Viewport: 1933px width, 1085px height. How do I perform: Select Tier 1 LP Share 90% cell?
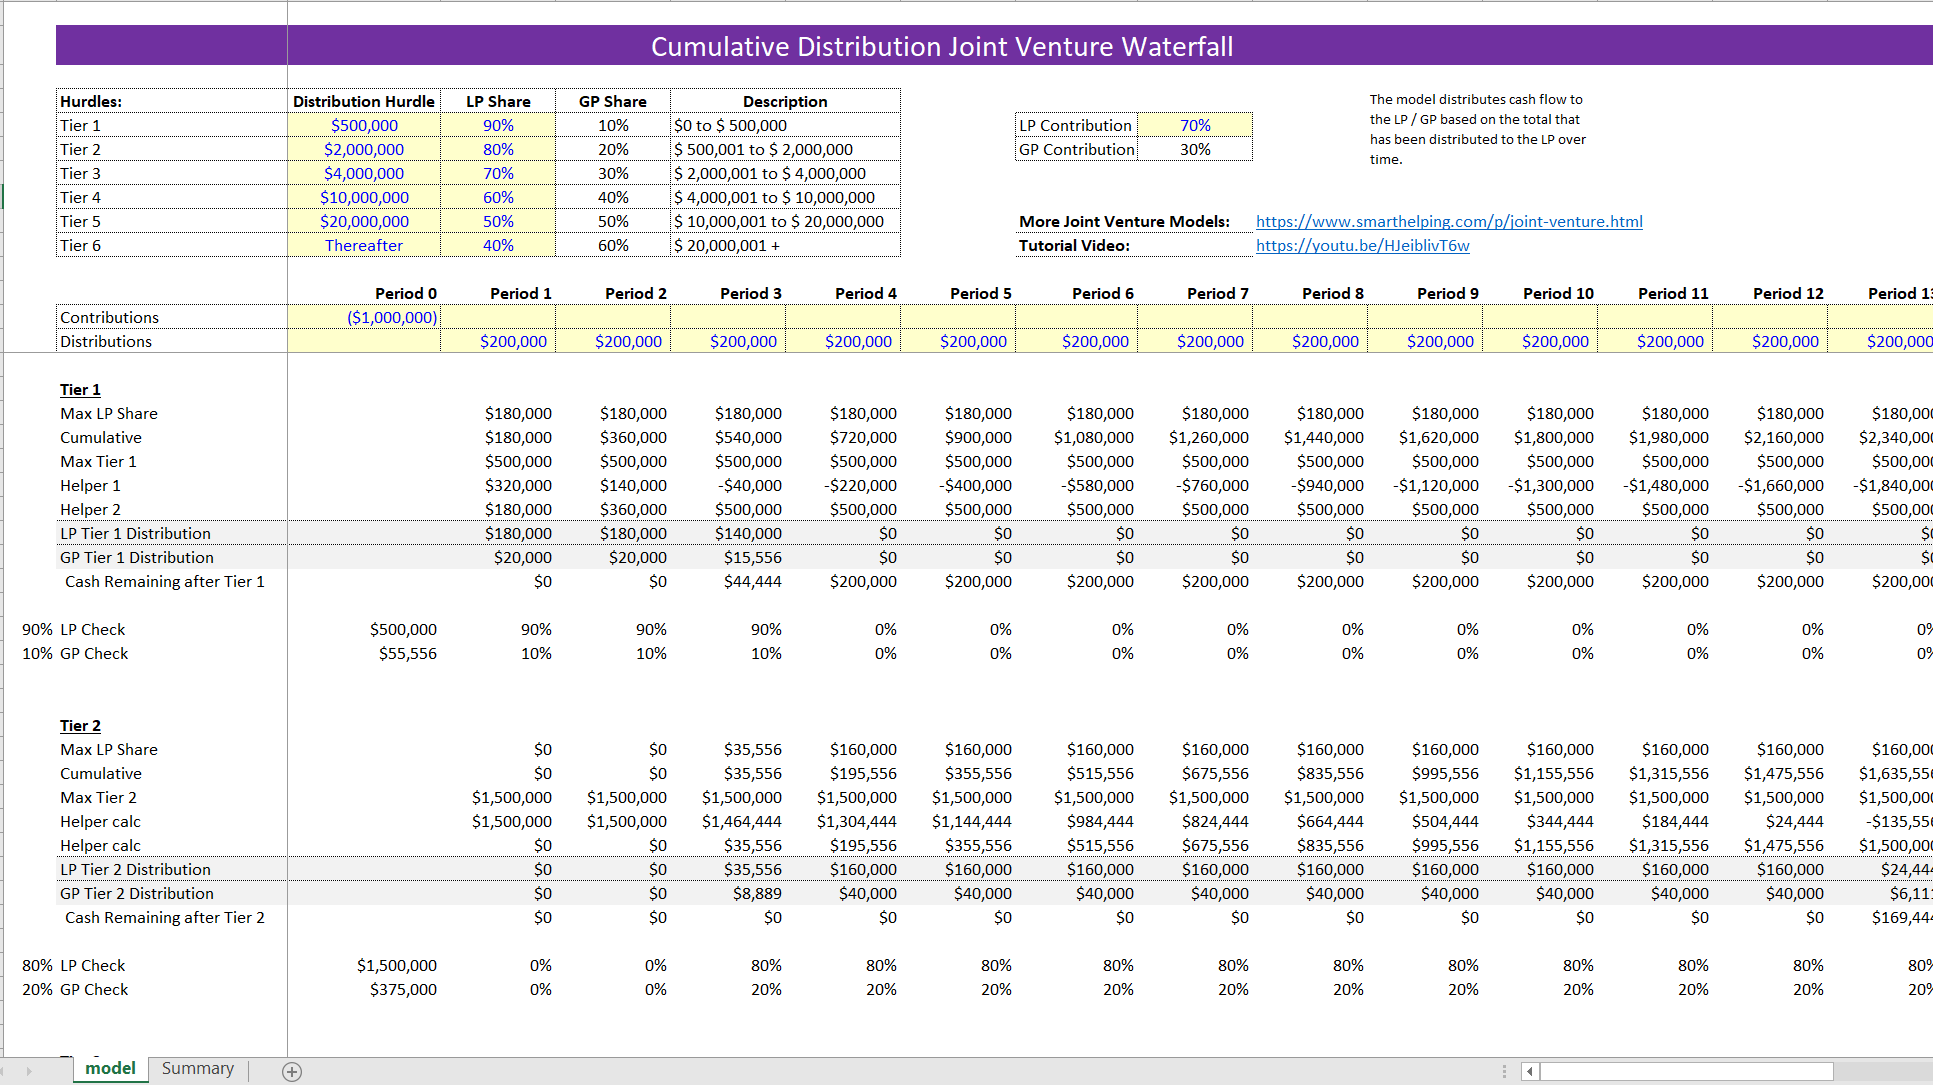coord(498,125)
